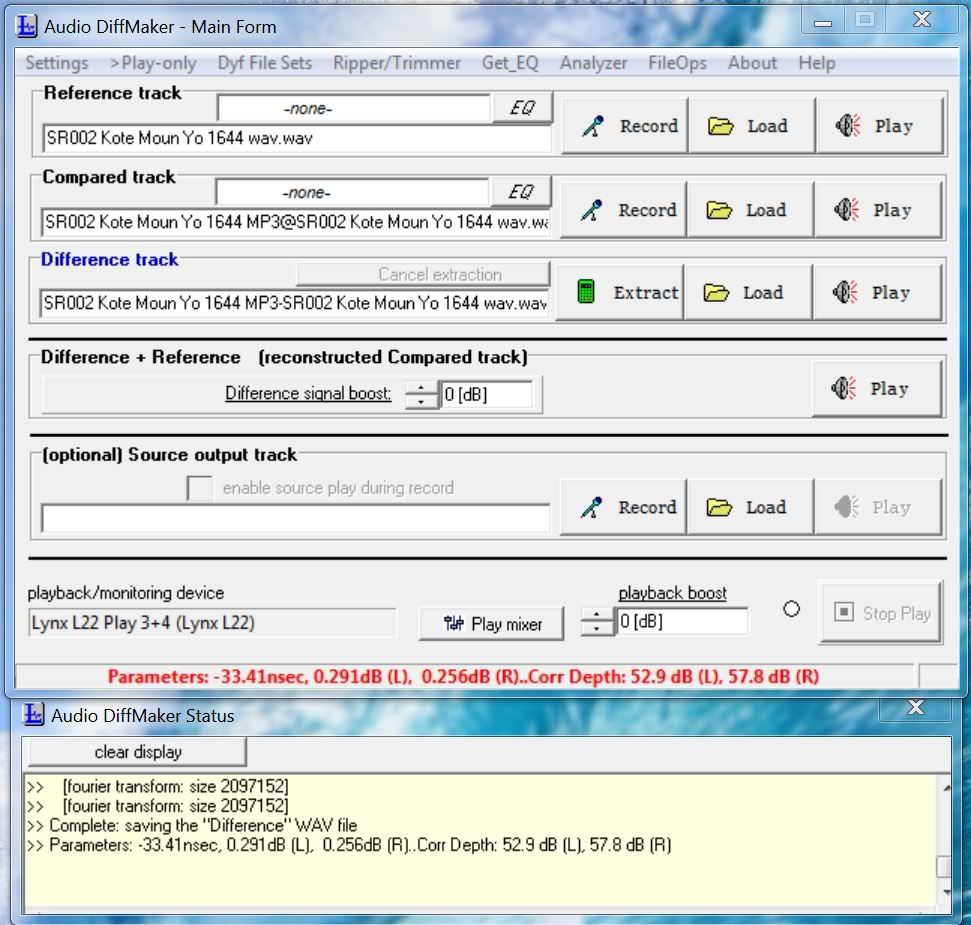Click the Audio DiffMaker Main Form title icon
971x925 pixels.
(x=26, y=26)
